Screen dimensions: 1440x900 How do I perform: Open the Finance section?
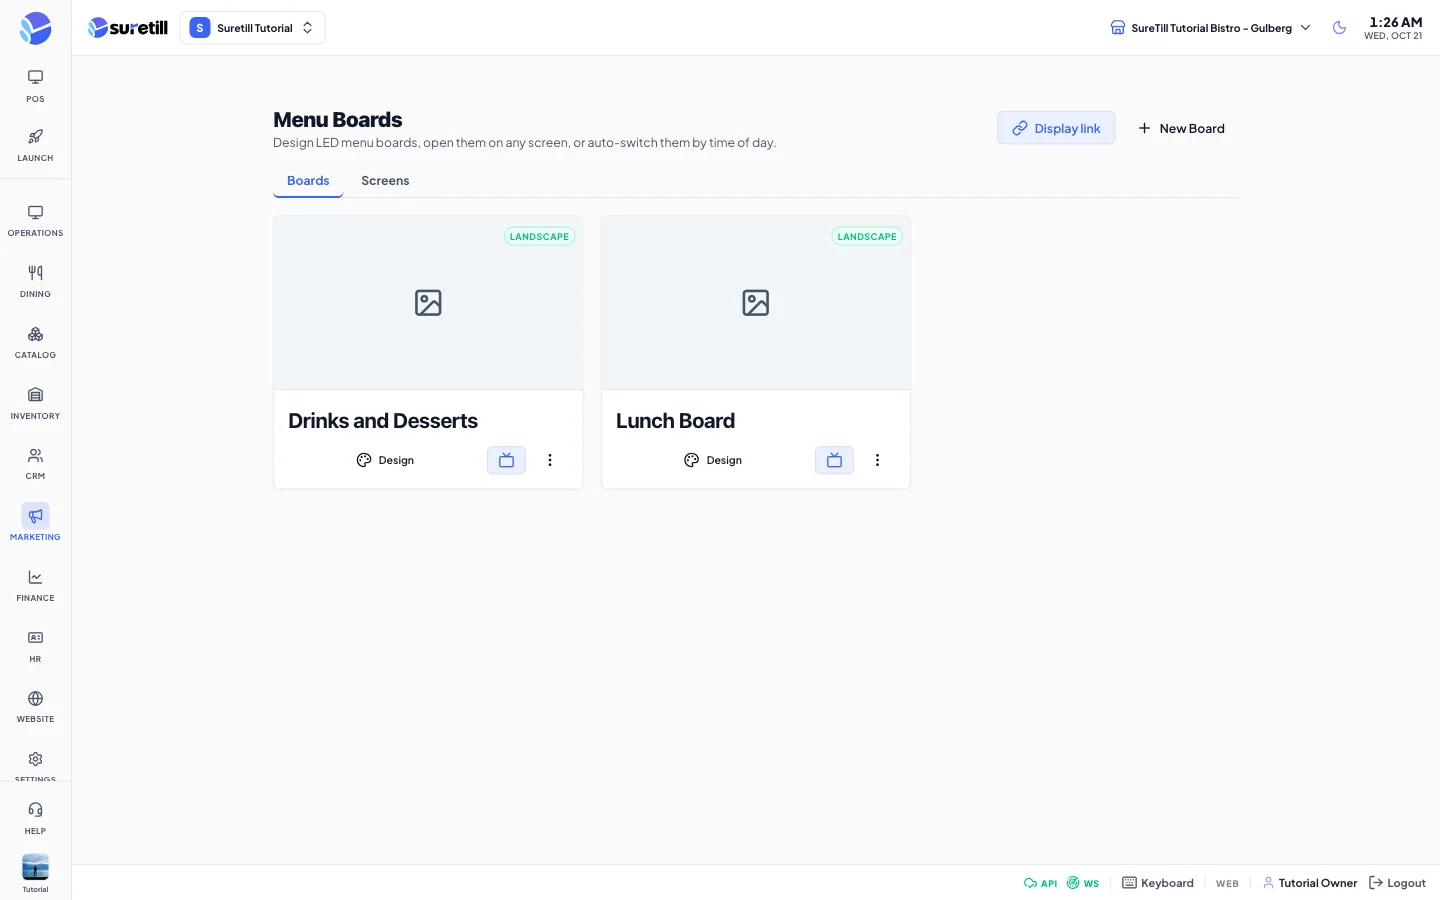tap(35, 586)
